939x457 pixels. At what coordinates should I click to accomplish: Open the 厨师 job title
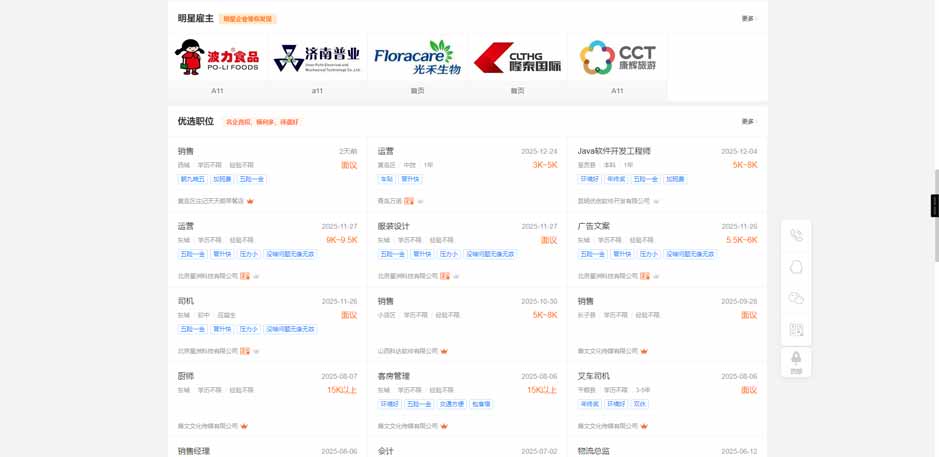click(186, 376)
